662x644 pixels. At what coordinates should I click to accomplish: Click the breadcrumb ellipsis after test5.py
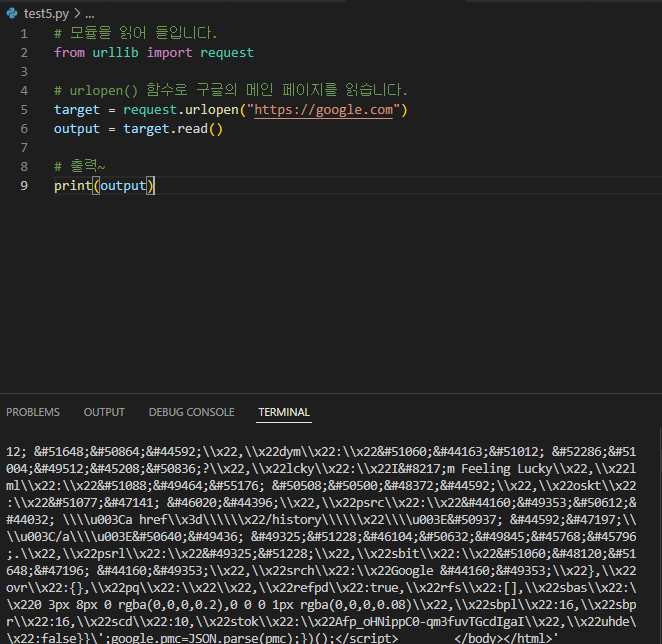pyautogui.click(x=90, y=14)
